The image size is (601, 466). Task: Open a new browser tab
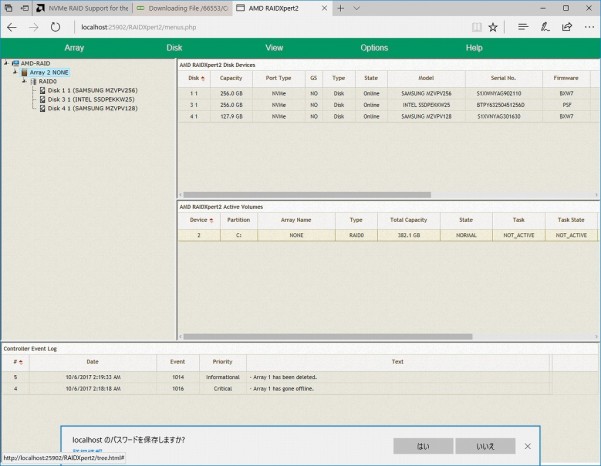coord(340,8)
